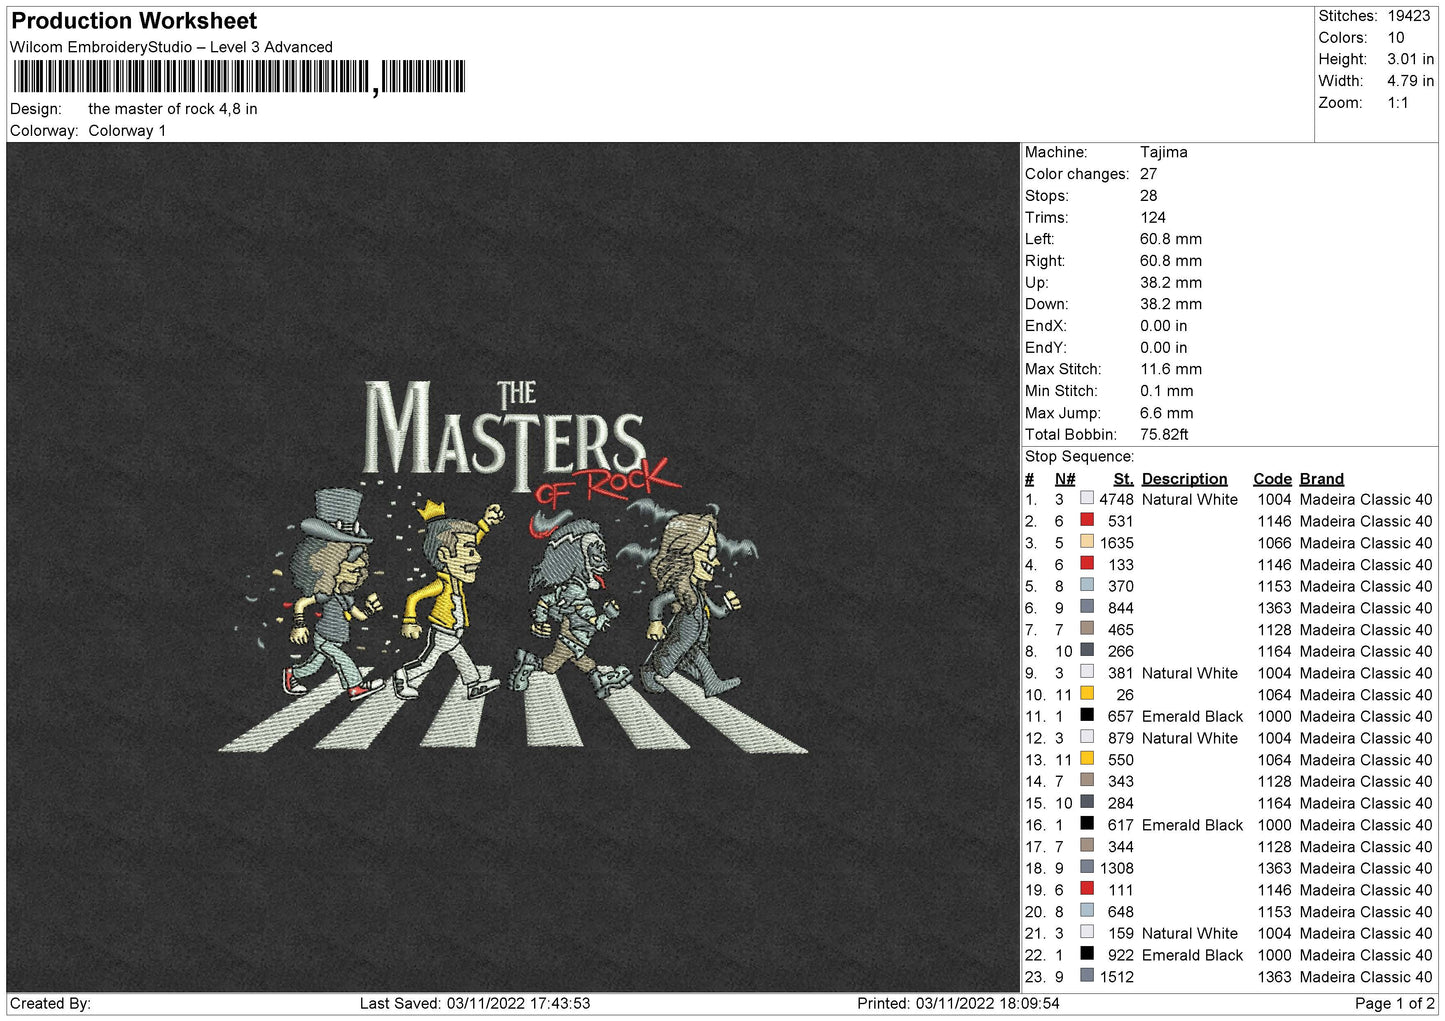
Task: Click the Min Stitch value 0.1 mm
Action: coord(1167,391)
